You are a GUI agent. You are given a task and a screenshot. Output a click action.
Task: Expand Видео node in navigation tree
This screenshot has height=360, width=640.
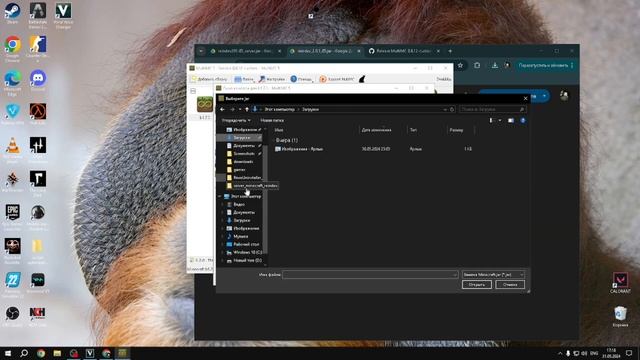tap(223, 204)
